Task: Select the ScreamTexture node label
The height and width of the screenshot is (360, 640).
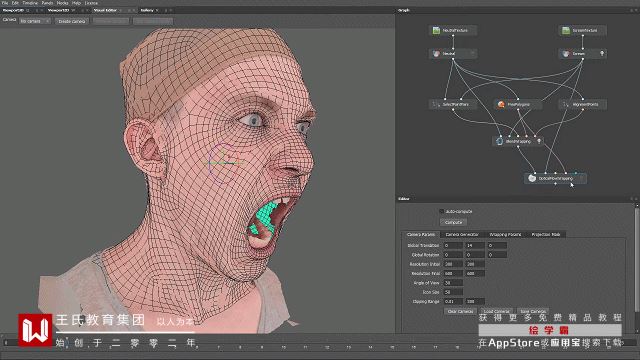Action: coord(584,30)
